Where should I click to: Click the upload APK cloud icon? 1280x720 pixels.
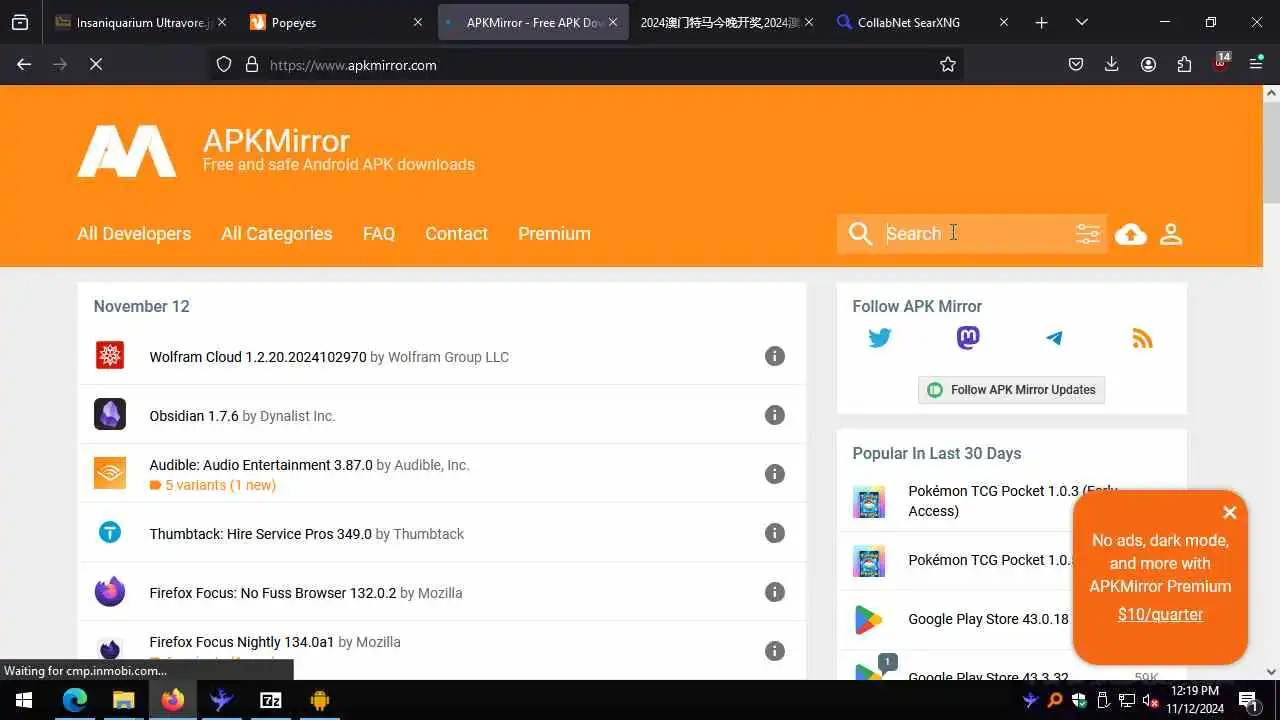[x=1131, y=234]
